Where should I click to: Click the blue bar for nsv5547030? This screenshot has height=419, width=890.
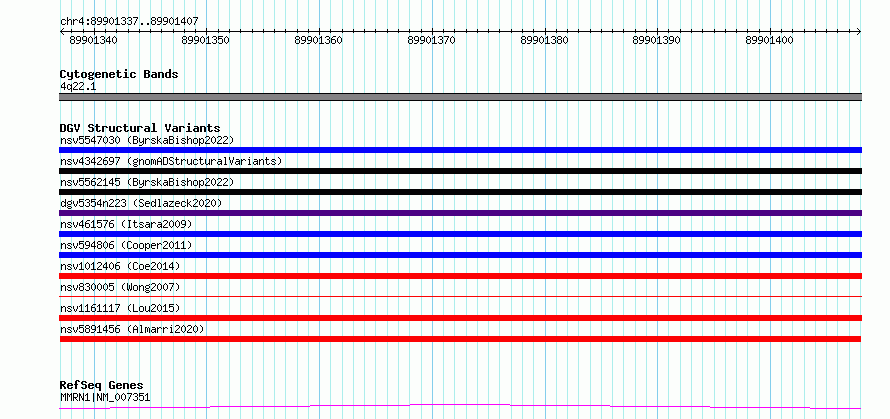click(x=460, y=150)
